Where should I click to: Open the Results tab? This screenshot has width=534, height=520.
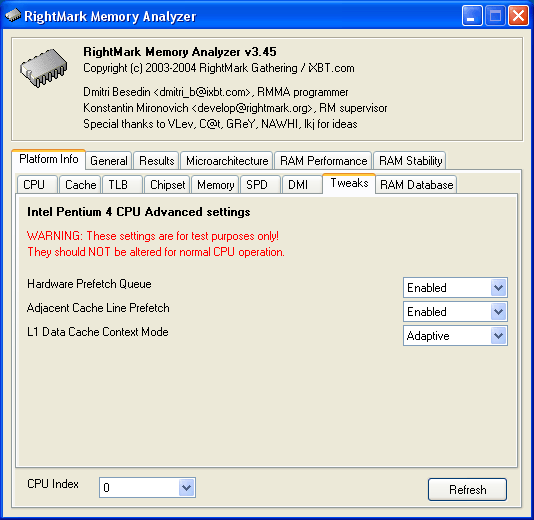(x=156, y=161)
